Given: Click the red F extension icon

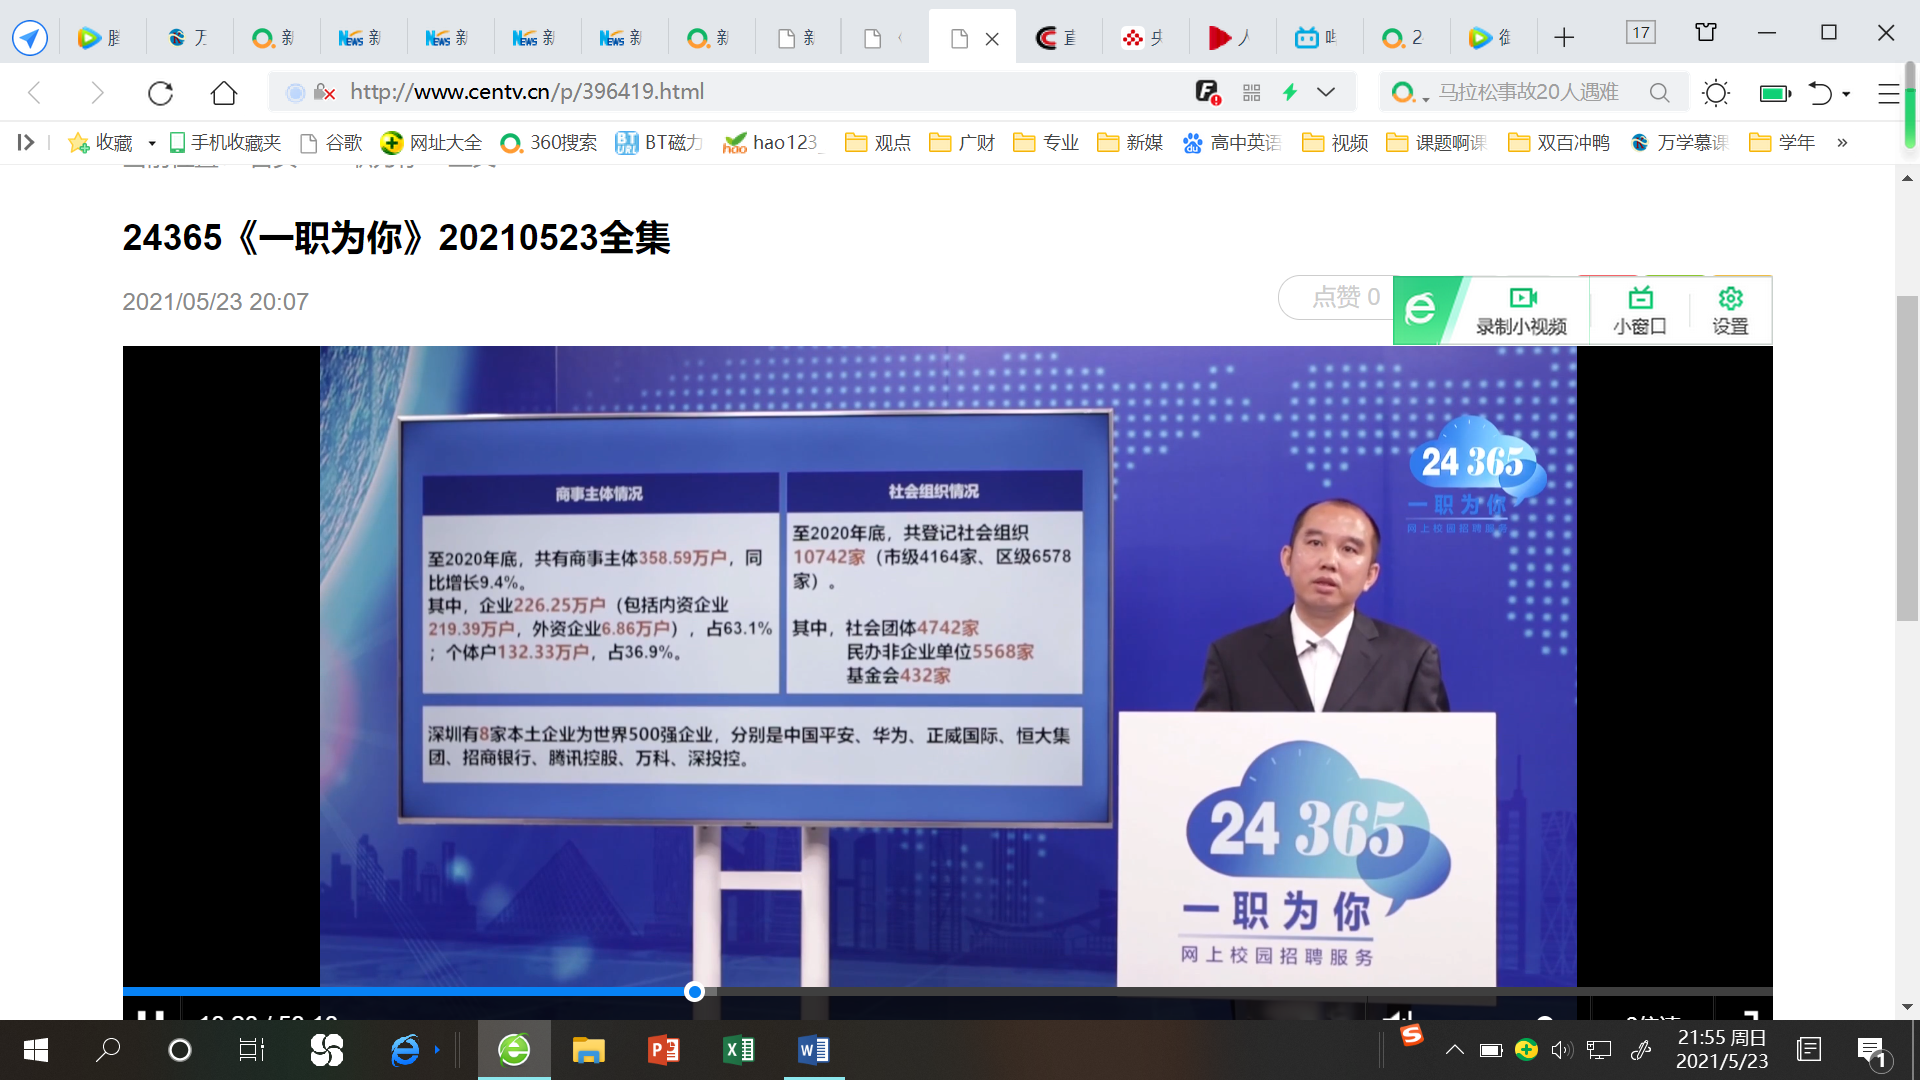Looking at the screenshot, I should coord(1208,92).
